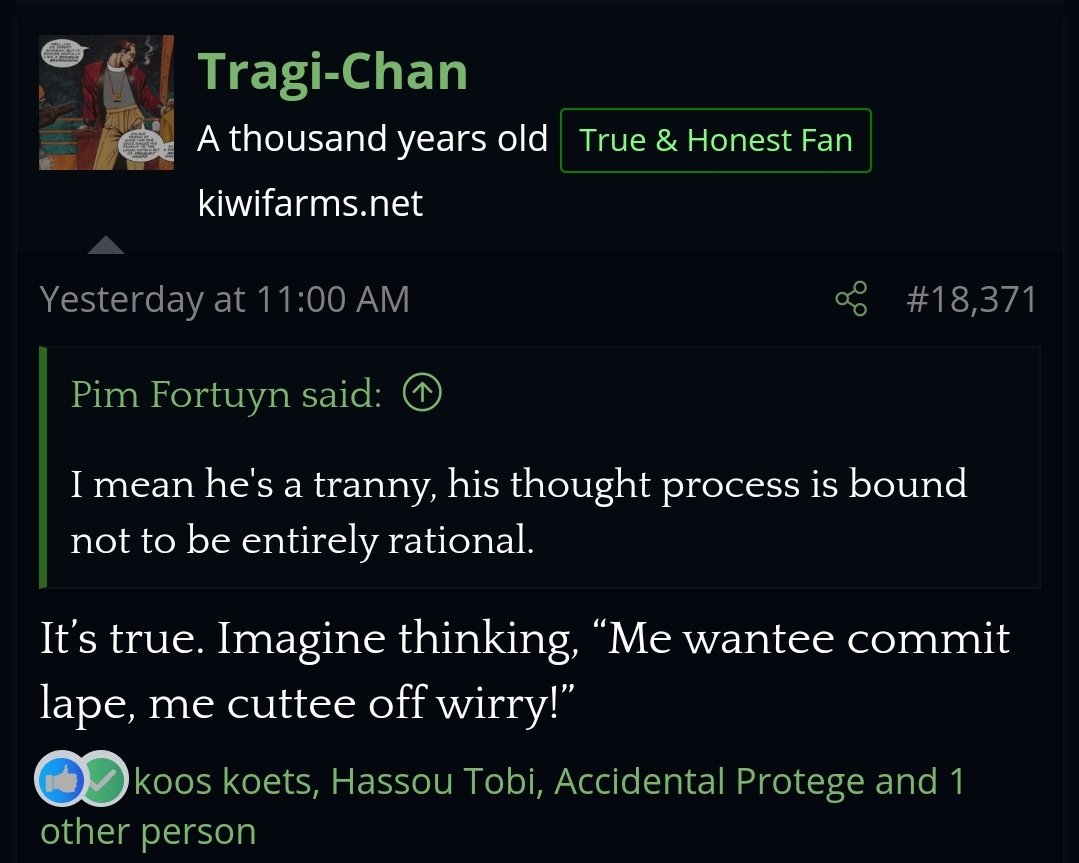Click the kiwifarms.net text under the username
Image resolution: width=1079 pixels, height=863 pixels.
(310, 203)
